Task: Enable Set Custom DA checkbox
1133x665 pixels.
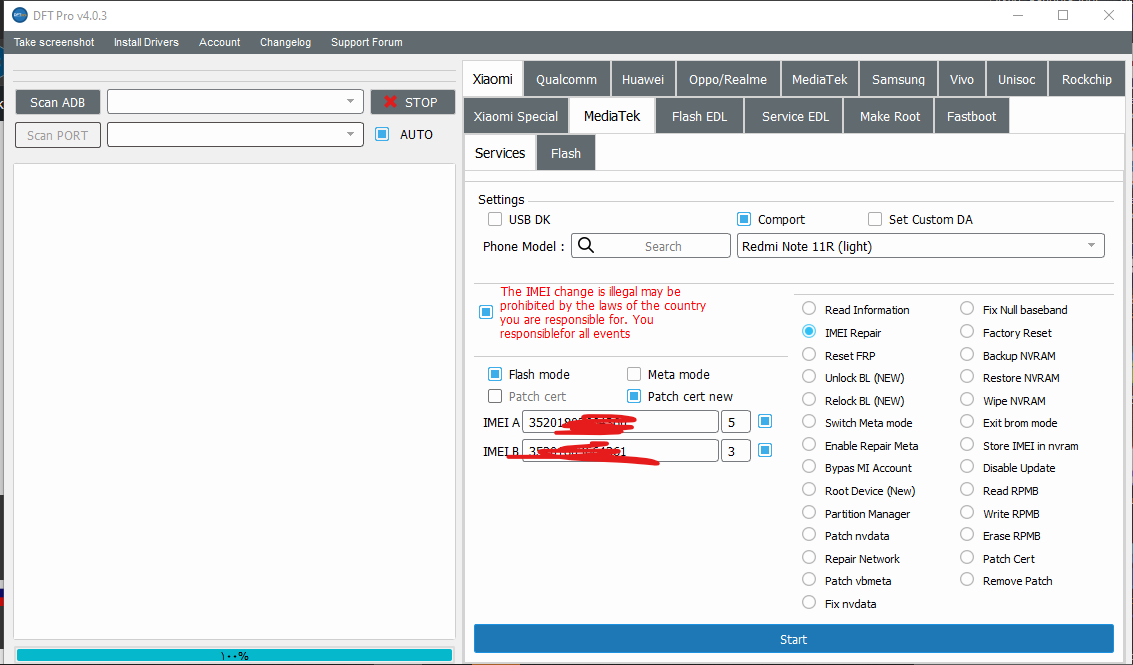Action: pyautogui.click(x=875, y=219)
